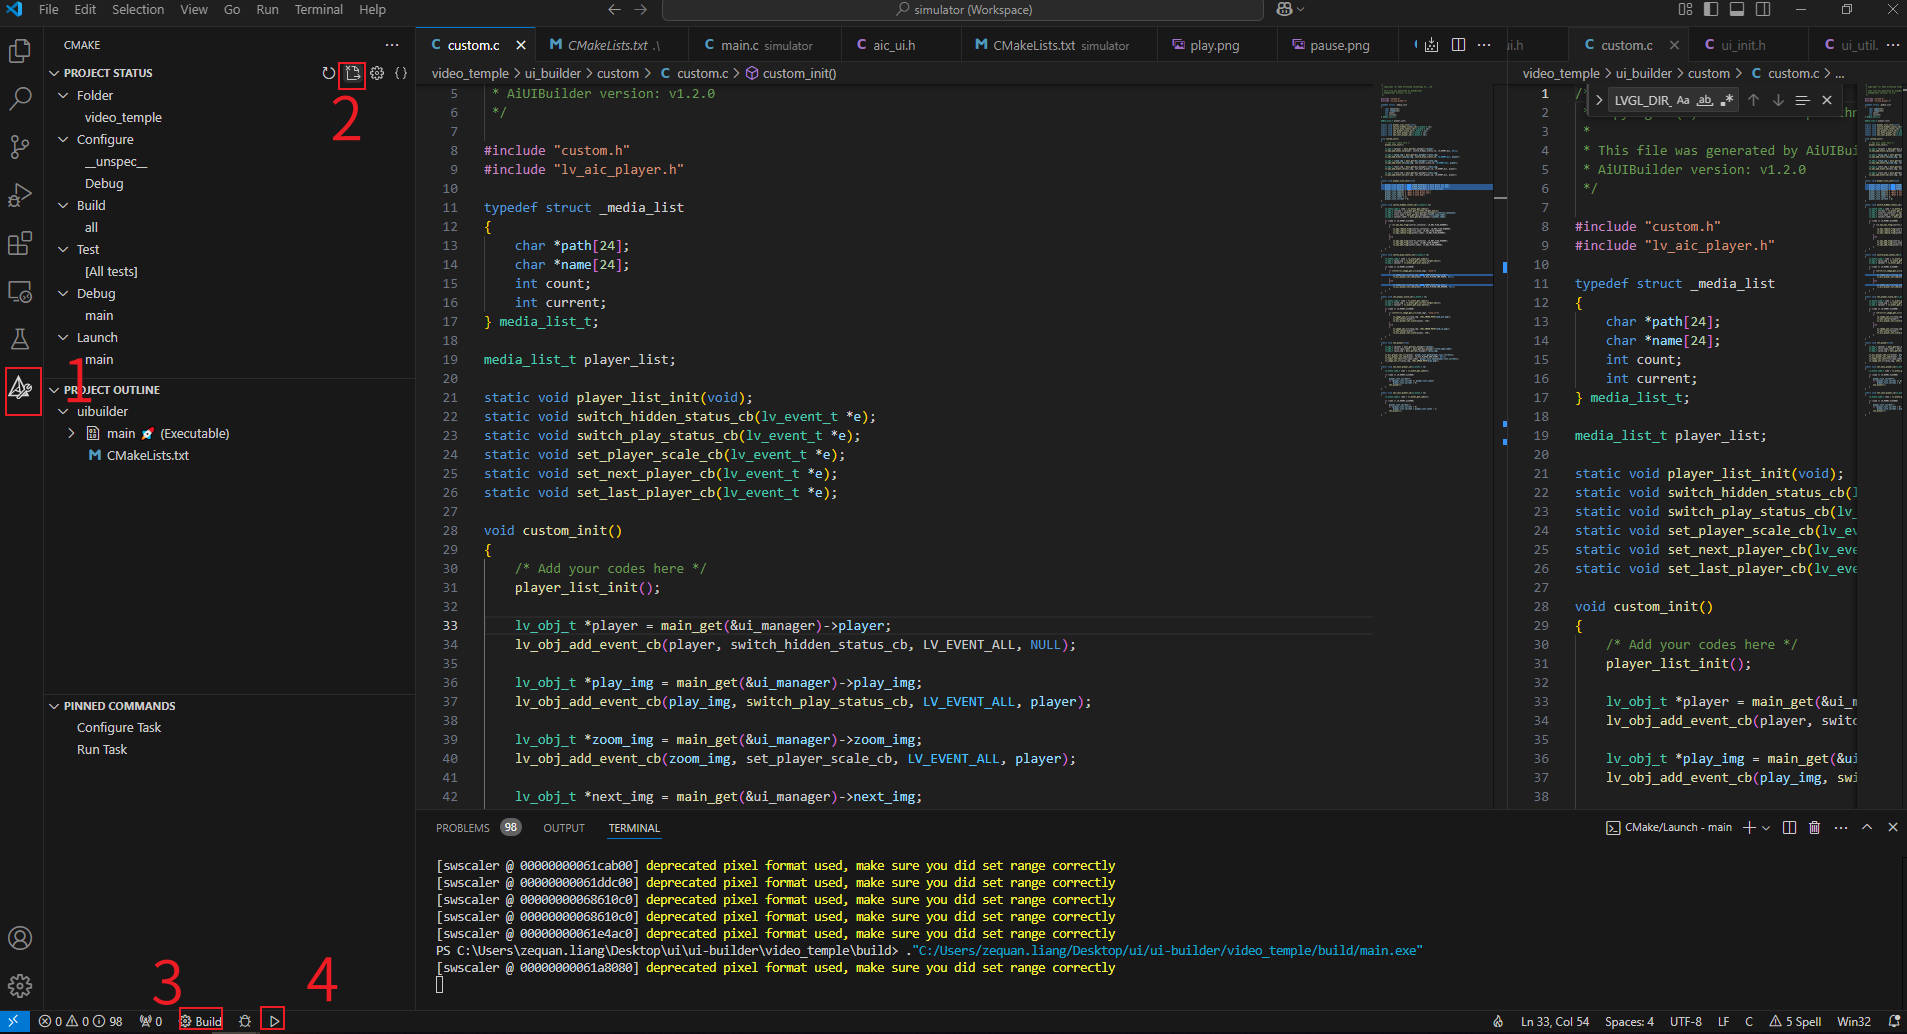Click the Build button in status bar

(201, 1021)
